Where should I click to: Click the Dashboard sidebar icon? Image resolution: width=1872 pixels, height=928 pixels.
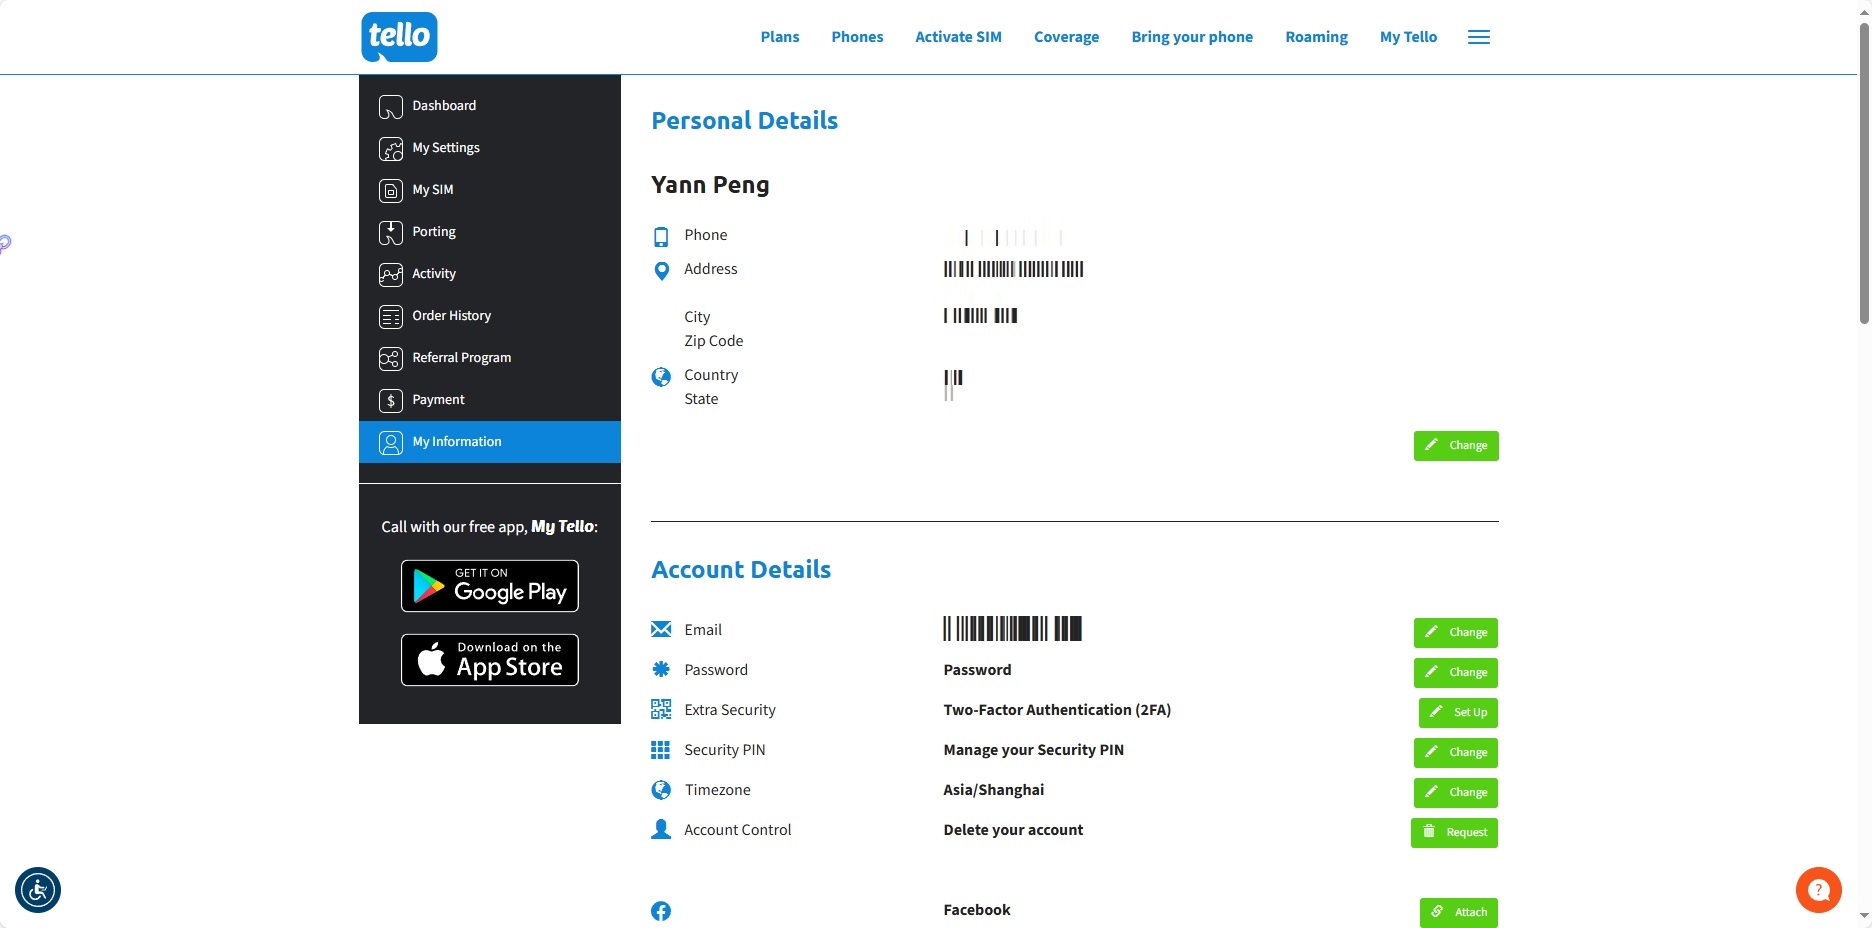(391, 106)
